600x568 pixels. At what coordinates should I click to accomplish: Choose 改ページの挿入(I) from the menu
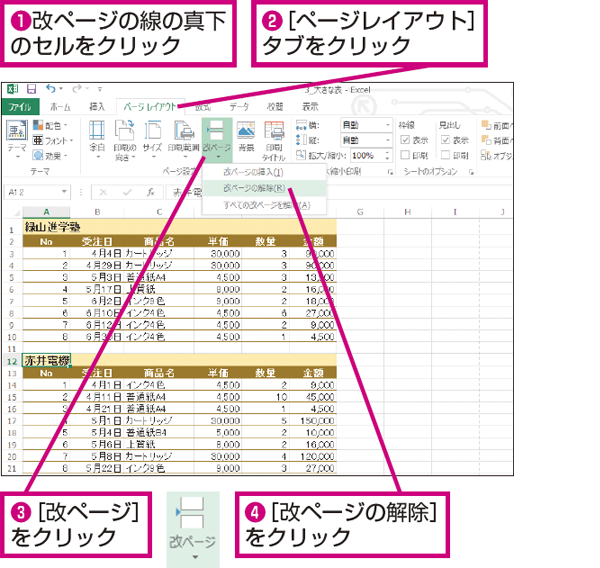pyautogui.click(x=264, y=172)
